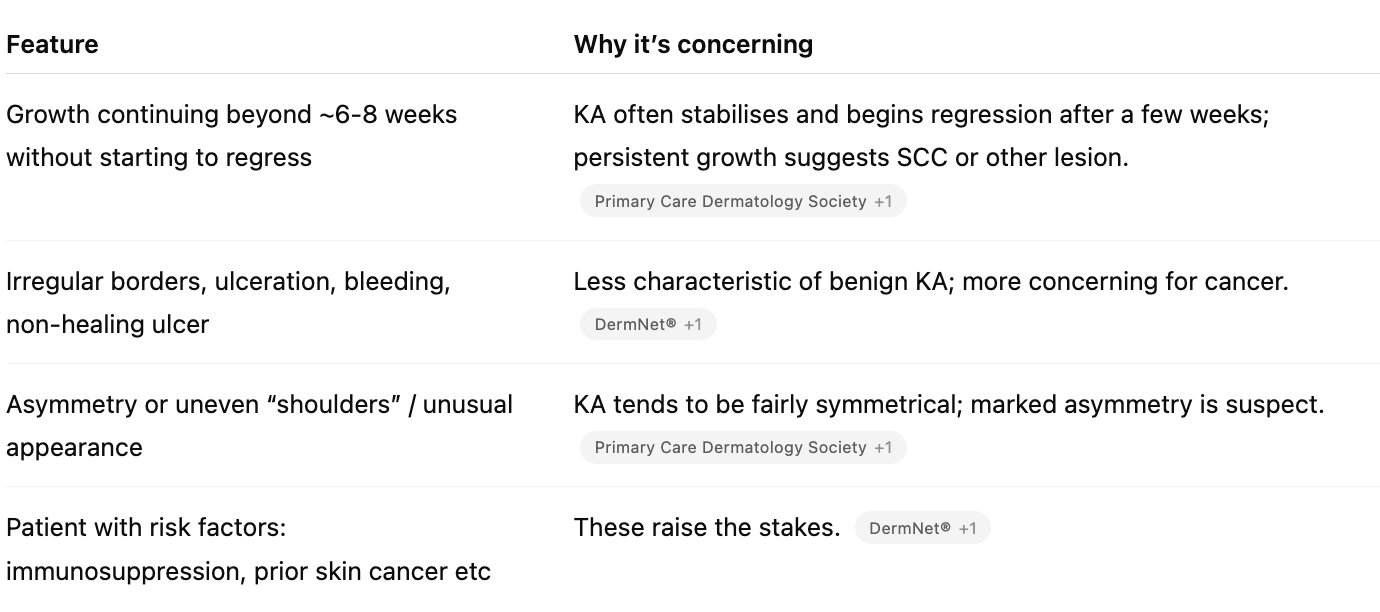Click the 'Feature' column header
The width and height of the screenshot is (1380, 612).
click(52, 45)
